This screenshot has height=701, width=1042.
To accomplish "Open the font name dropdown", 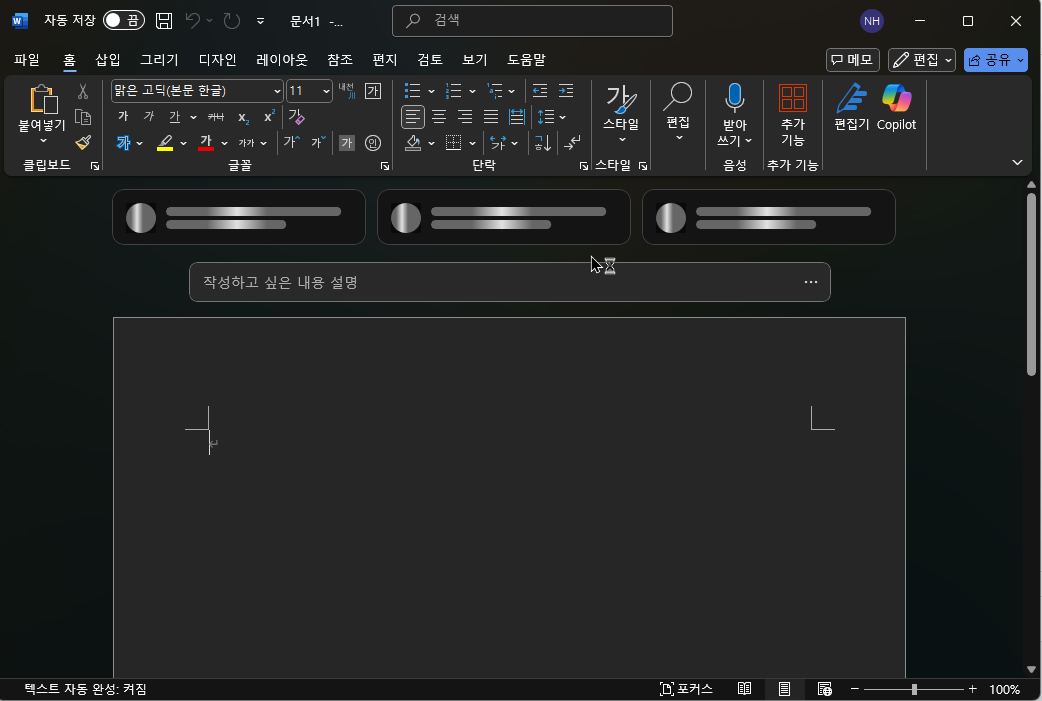I will pyautogui.click(x=277, y=91).
